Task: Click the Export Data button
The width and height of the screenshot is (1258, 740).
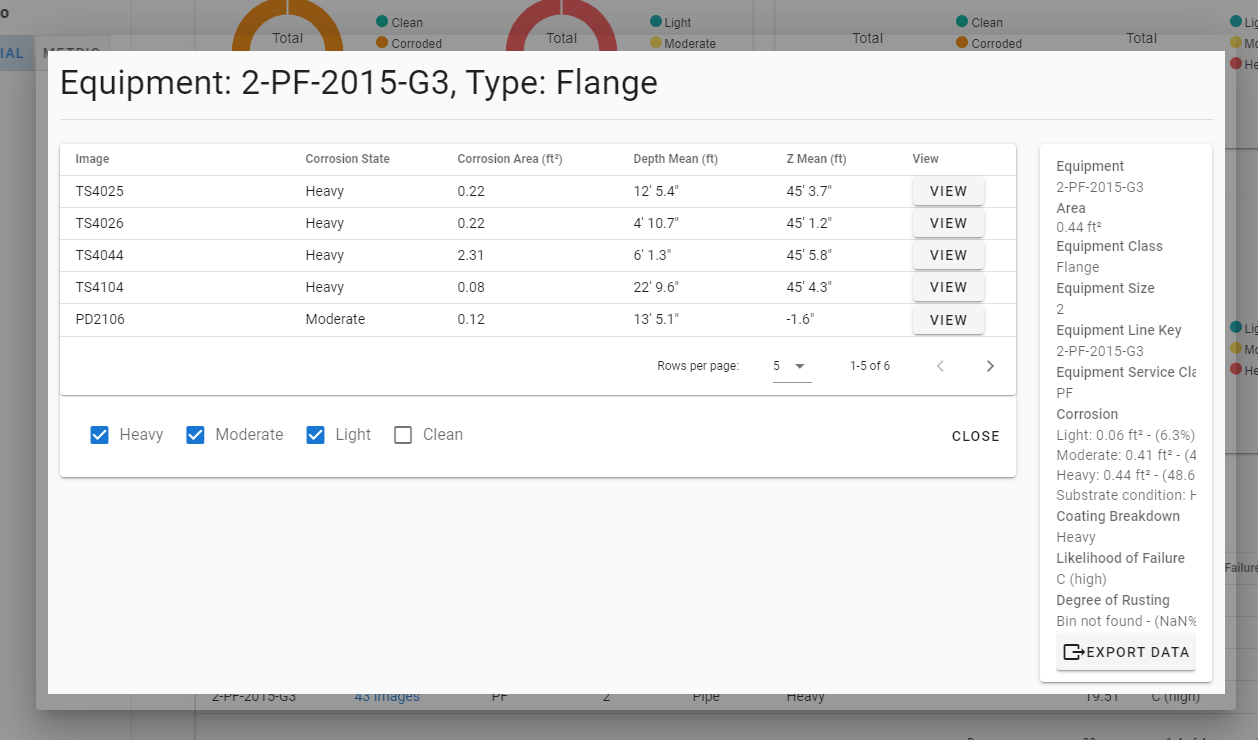Action: [1126, 652]
